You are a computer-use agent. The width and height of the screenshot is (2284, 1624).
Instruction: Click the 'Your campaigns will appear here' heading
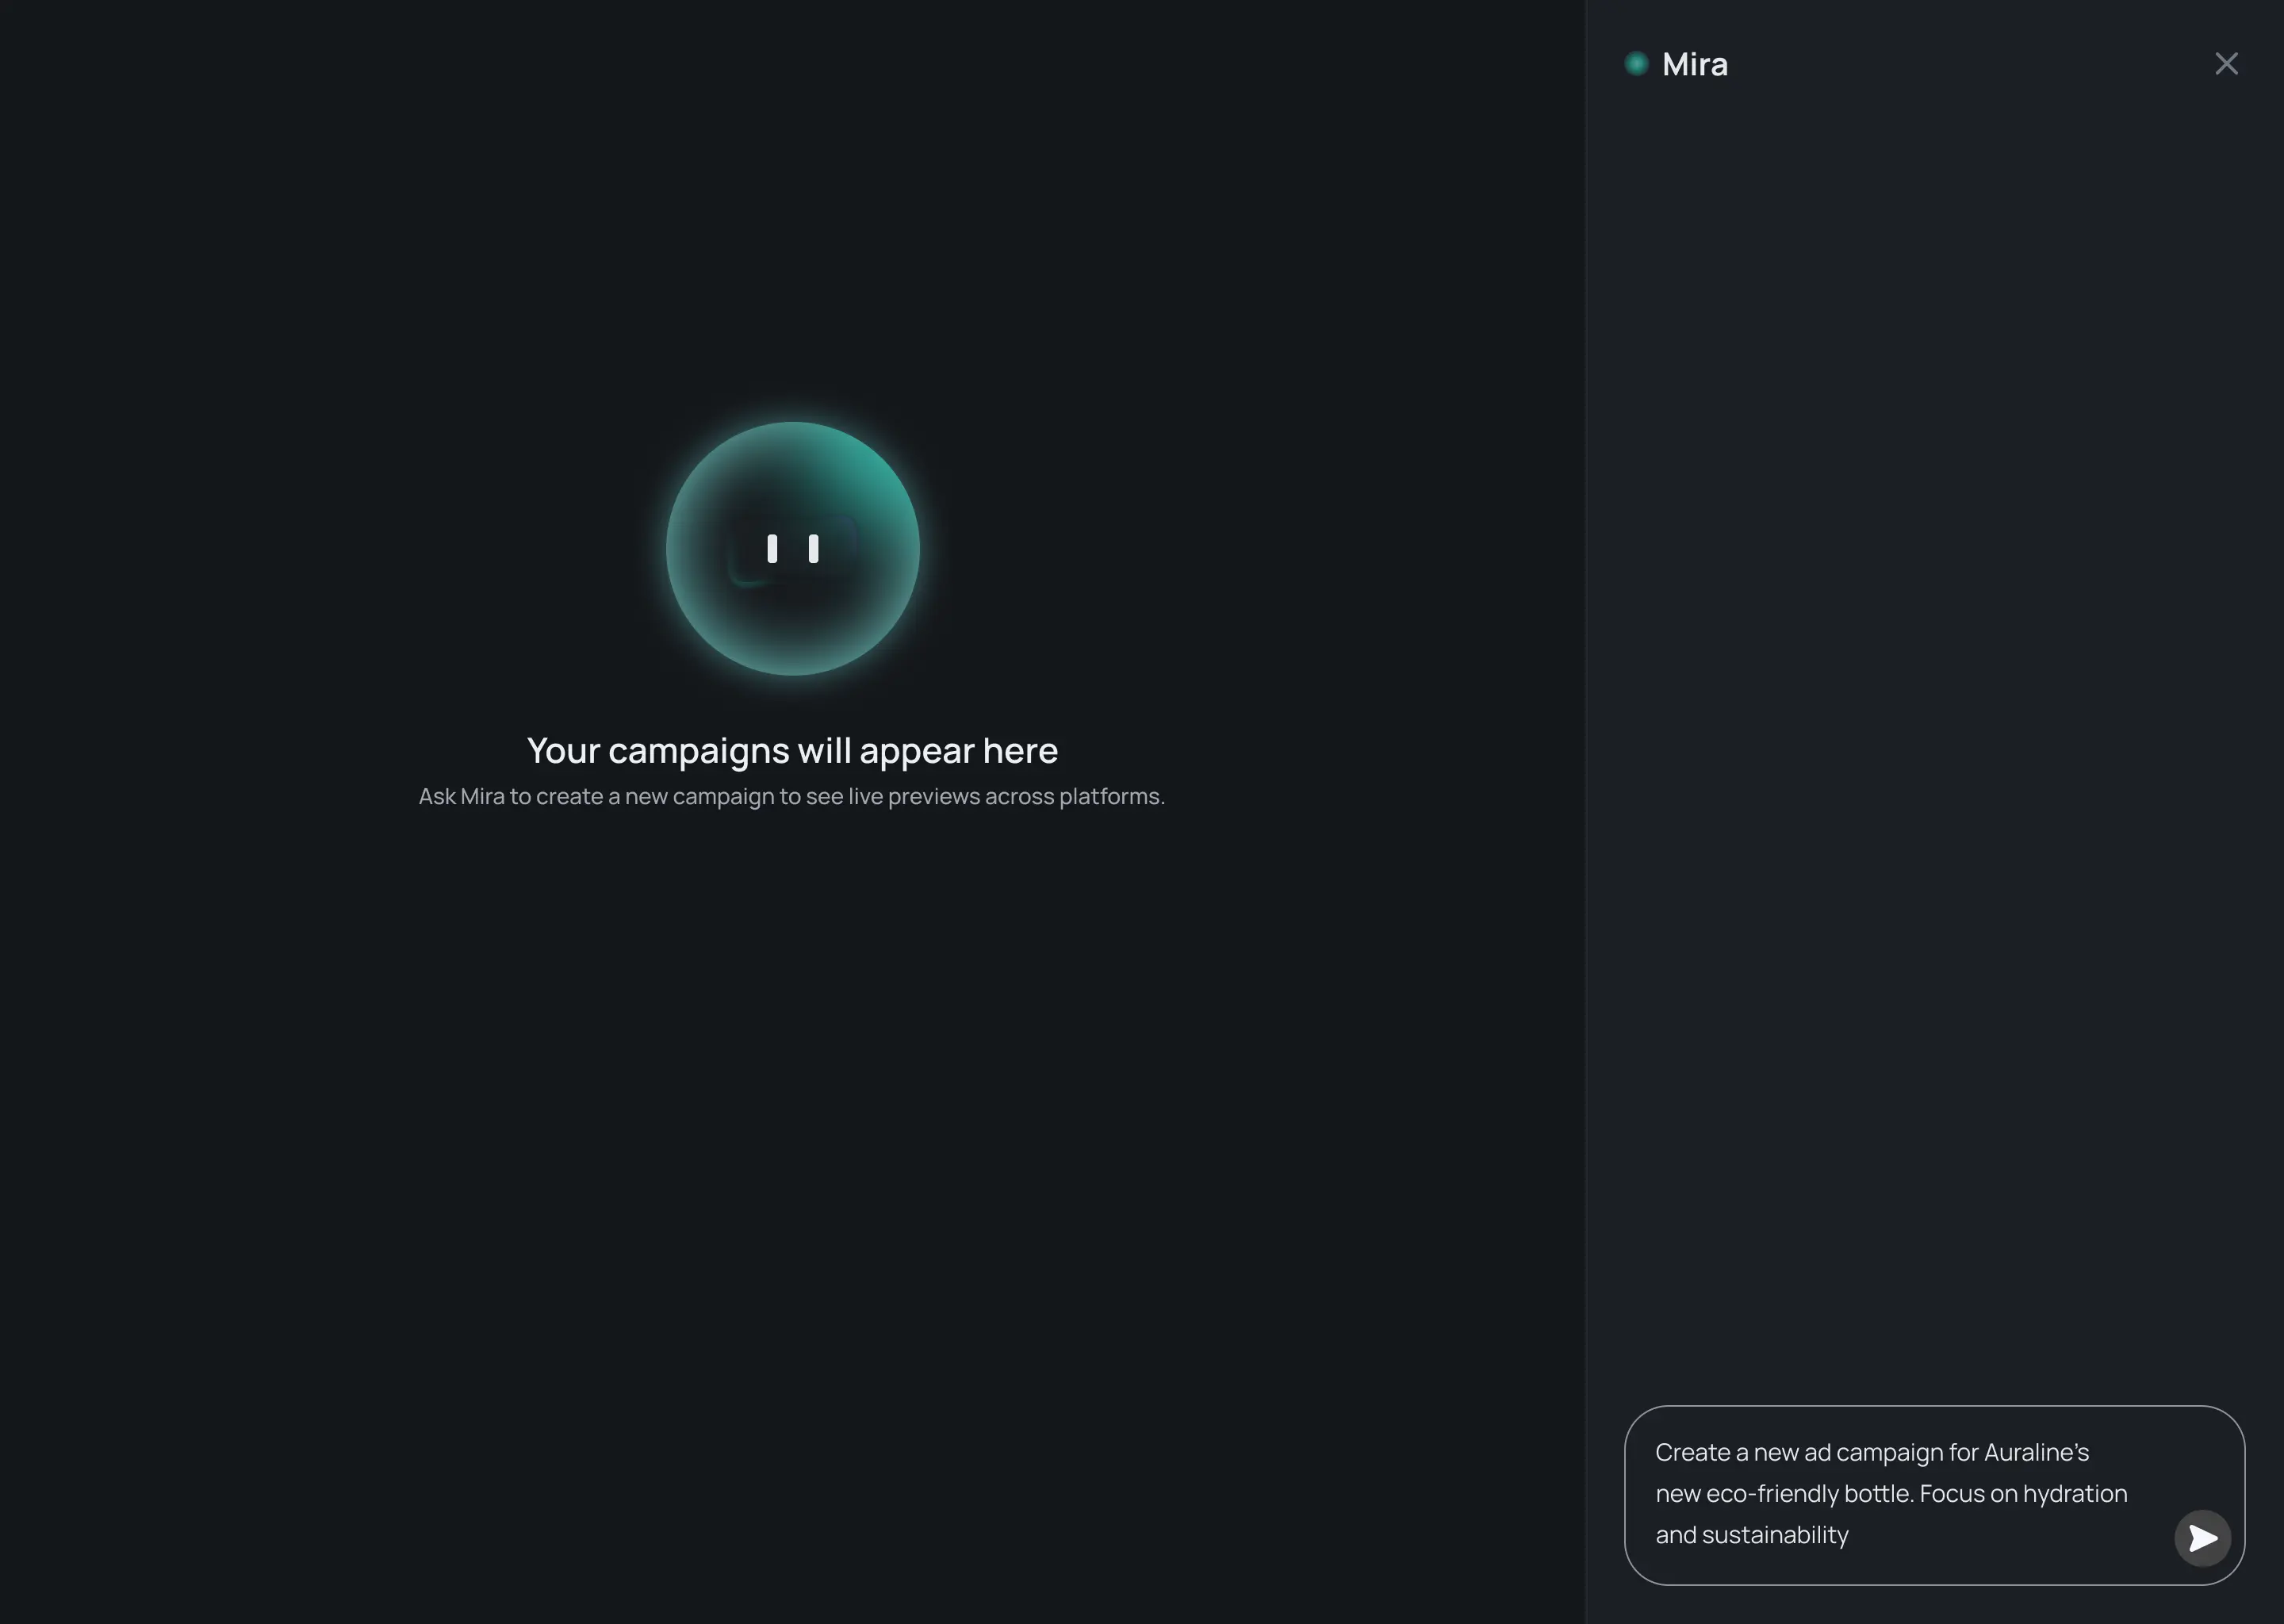(x=792, y=750)
